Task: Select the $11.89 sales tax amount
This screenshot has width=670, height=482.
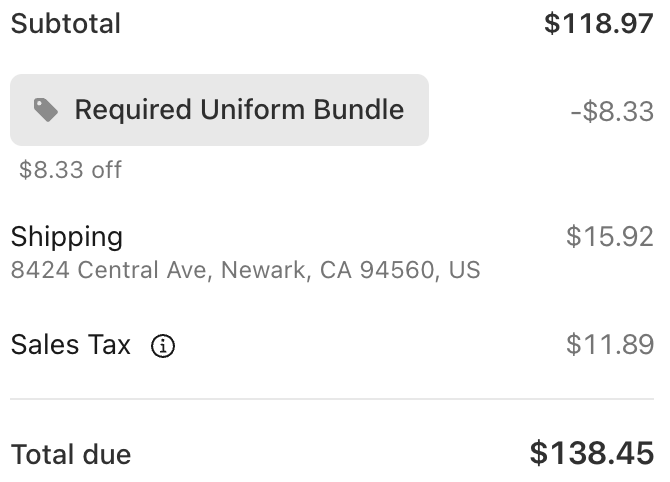Action: tap(609, 345)
